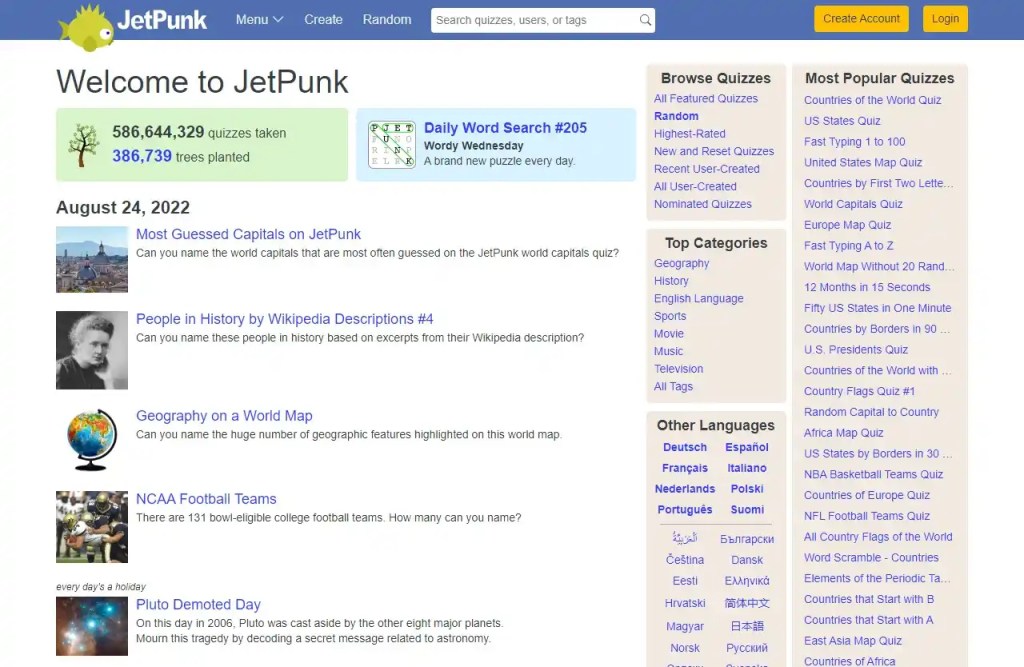Image resolution: width=1024 pixels, height=667 pixels.
Task: Open People in History by Wikipedia Descriptions #4
Action: (x=285, y=319)
